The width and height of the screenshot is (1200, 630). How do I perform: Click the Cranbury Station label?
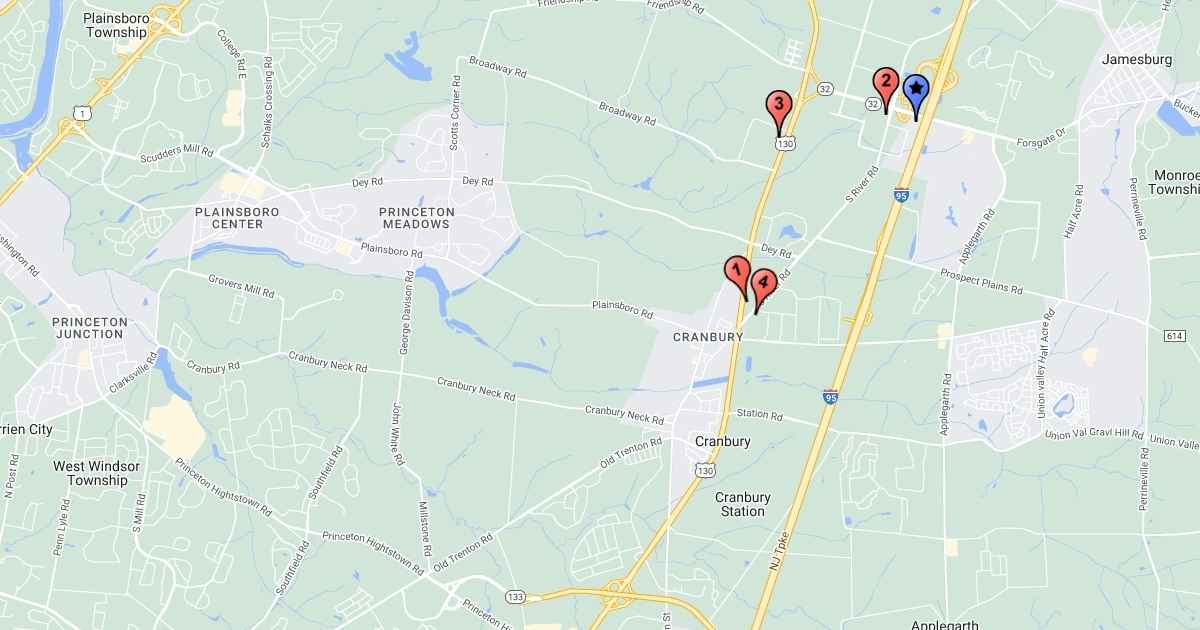pos(743,504)
